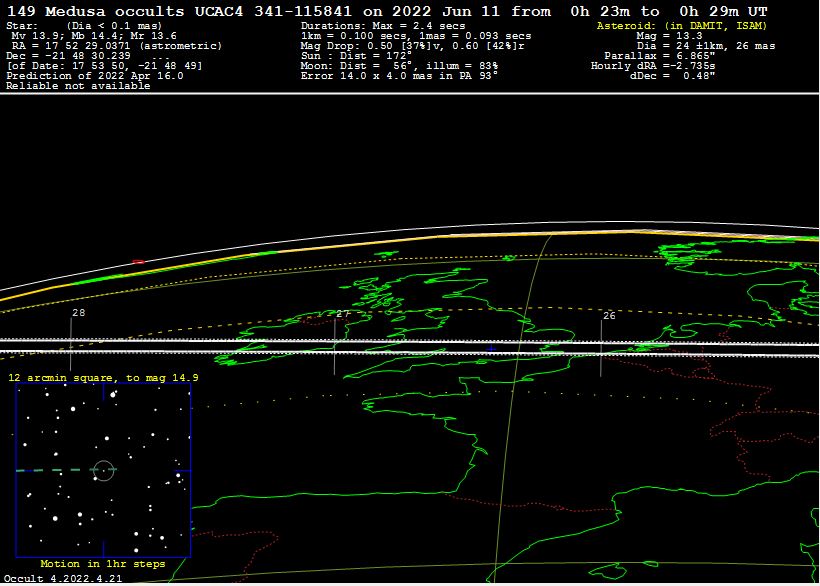Screen dimensions: 820x586
Task: Click the yellow 'Asteroid: (in DAMIT, ISAM)' heading
Action: point(674,25)
